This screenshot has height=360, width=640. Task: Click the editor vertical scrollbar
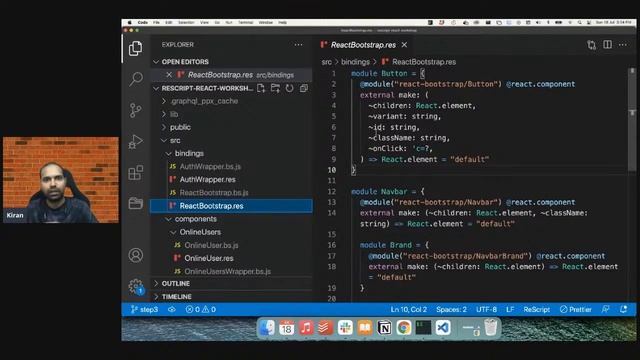click(x=632, y=120)
